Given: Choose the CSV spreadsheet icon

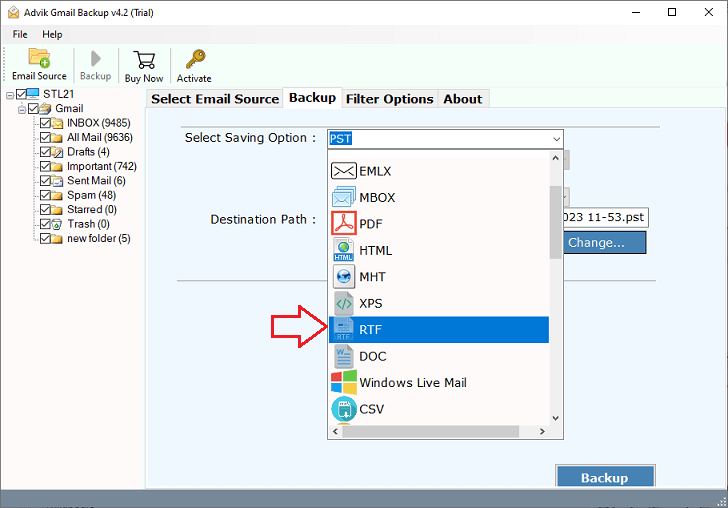Looking at the screenshot, I should click(x=344, y=409).
